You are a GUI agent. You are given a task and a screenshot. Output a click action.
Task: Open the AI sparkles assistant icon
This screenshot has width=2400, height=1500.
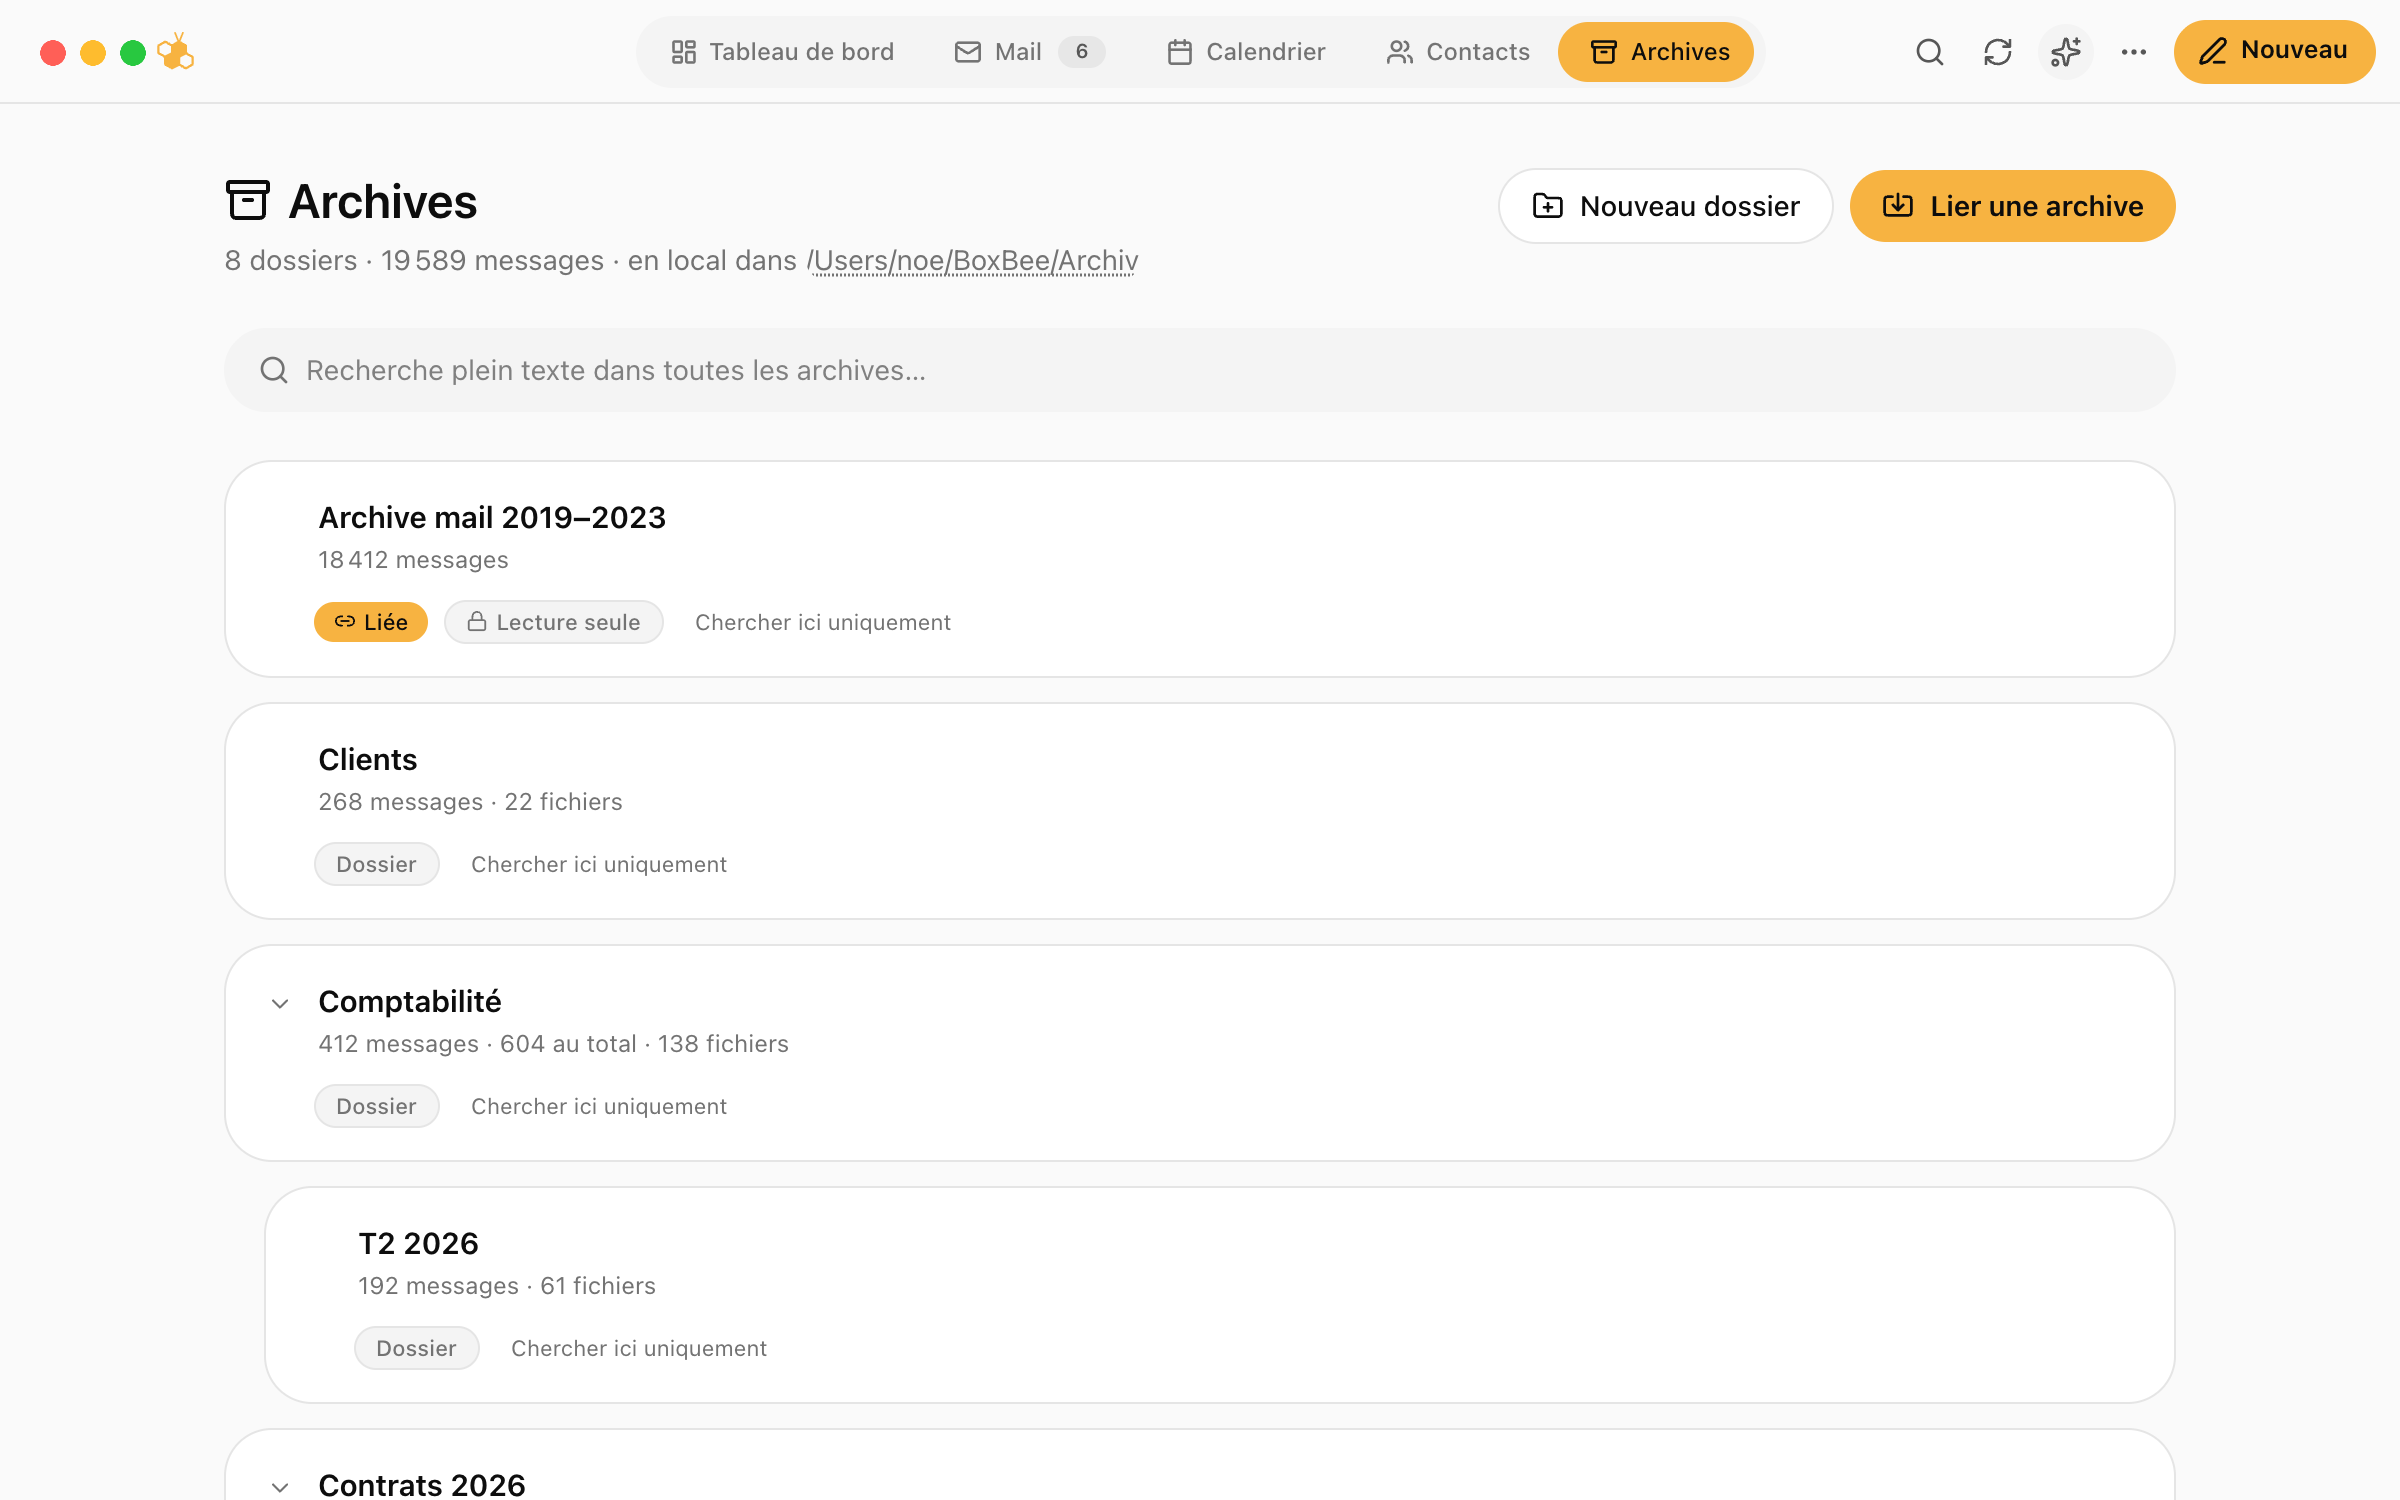[x=2066, y=52]
